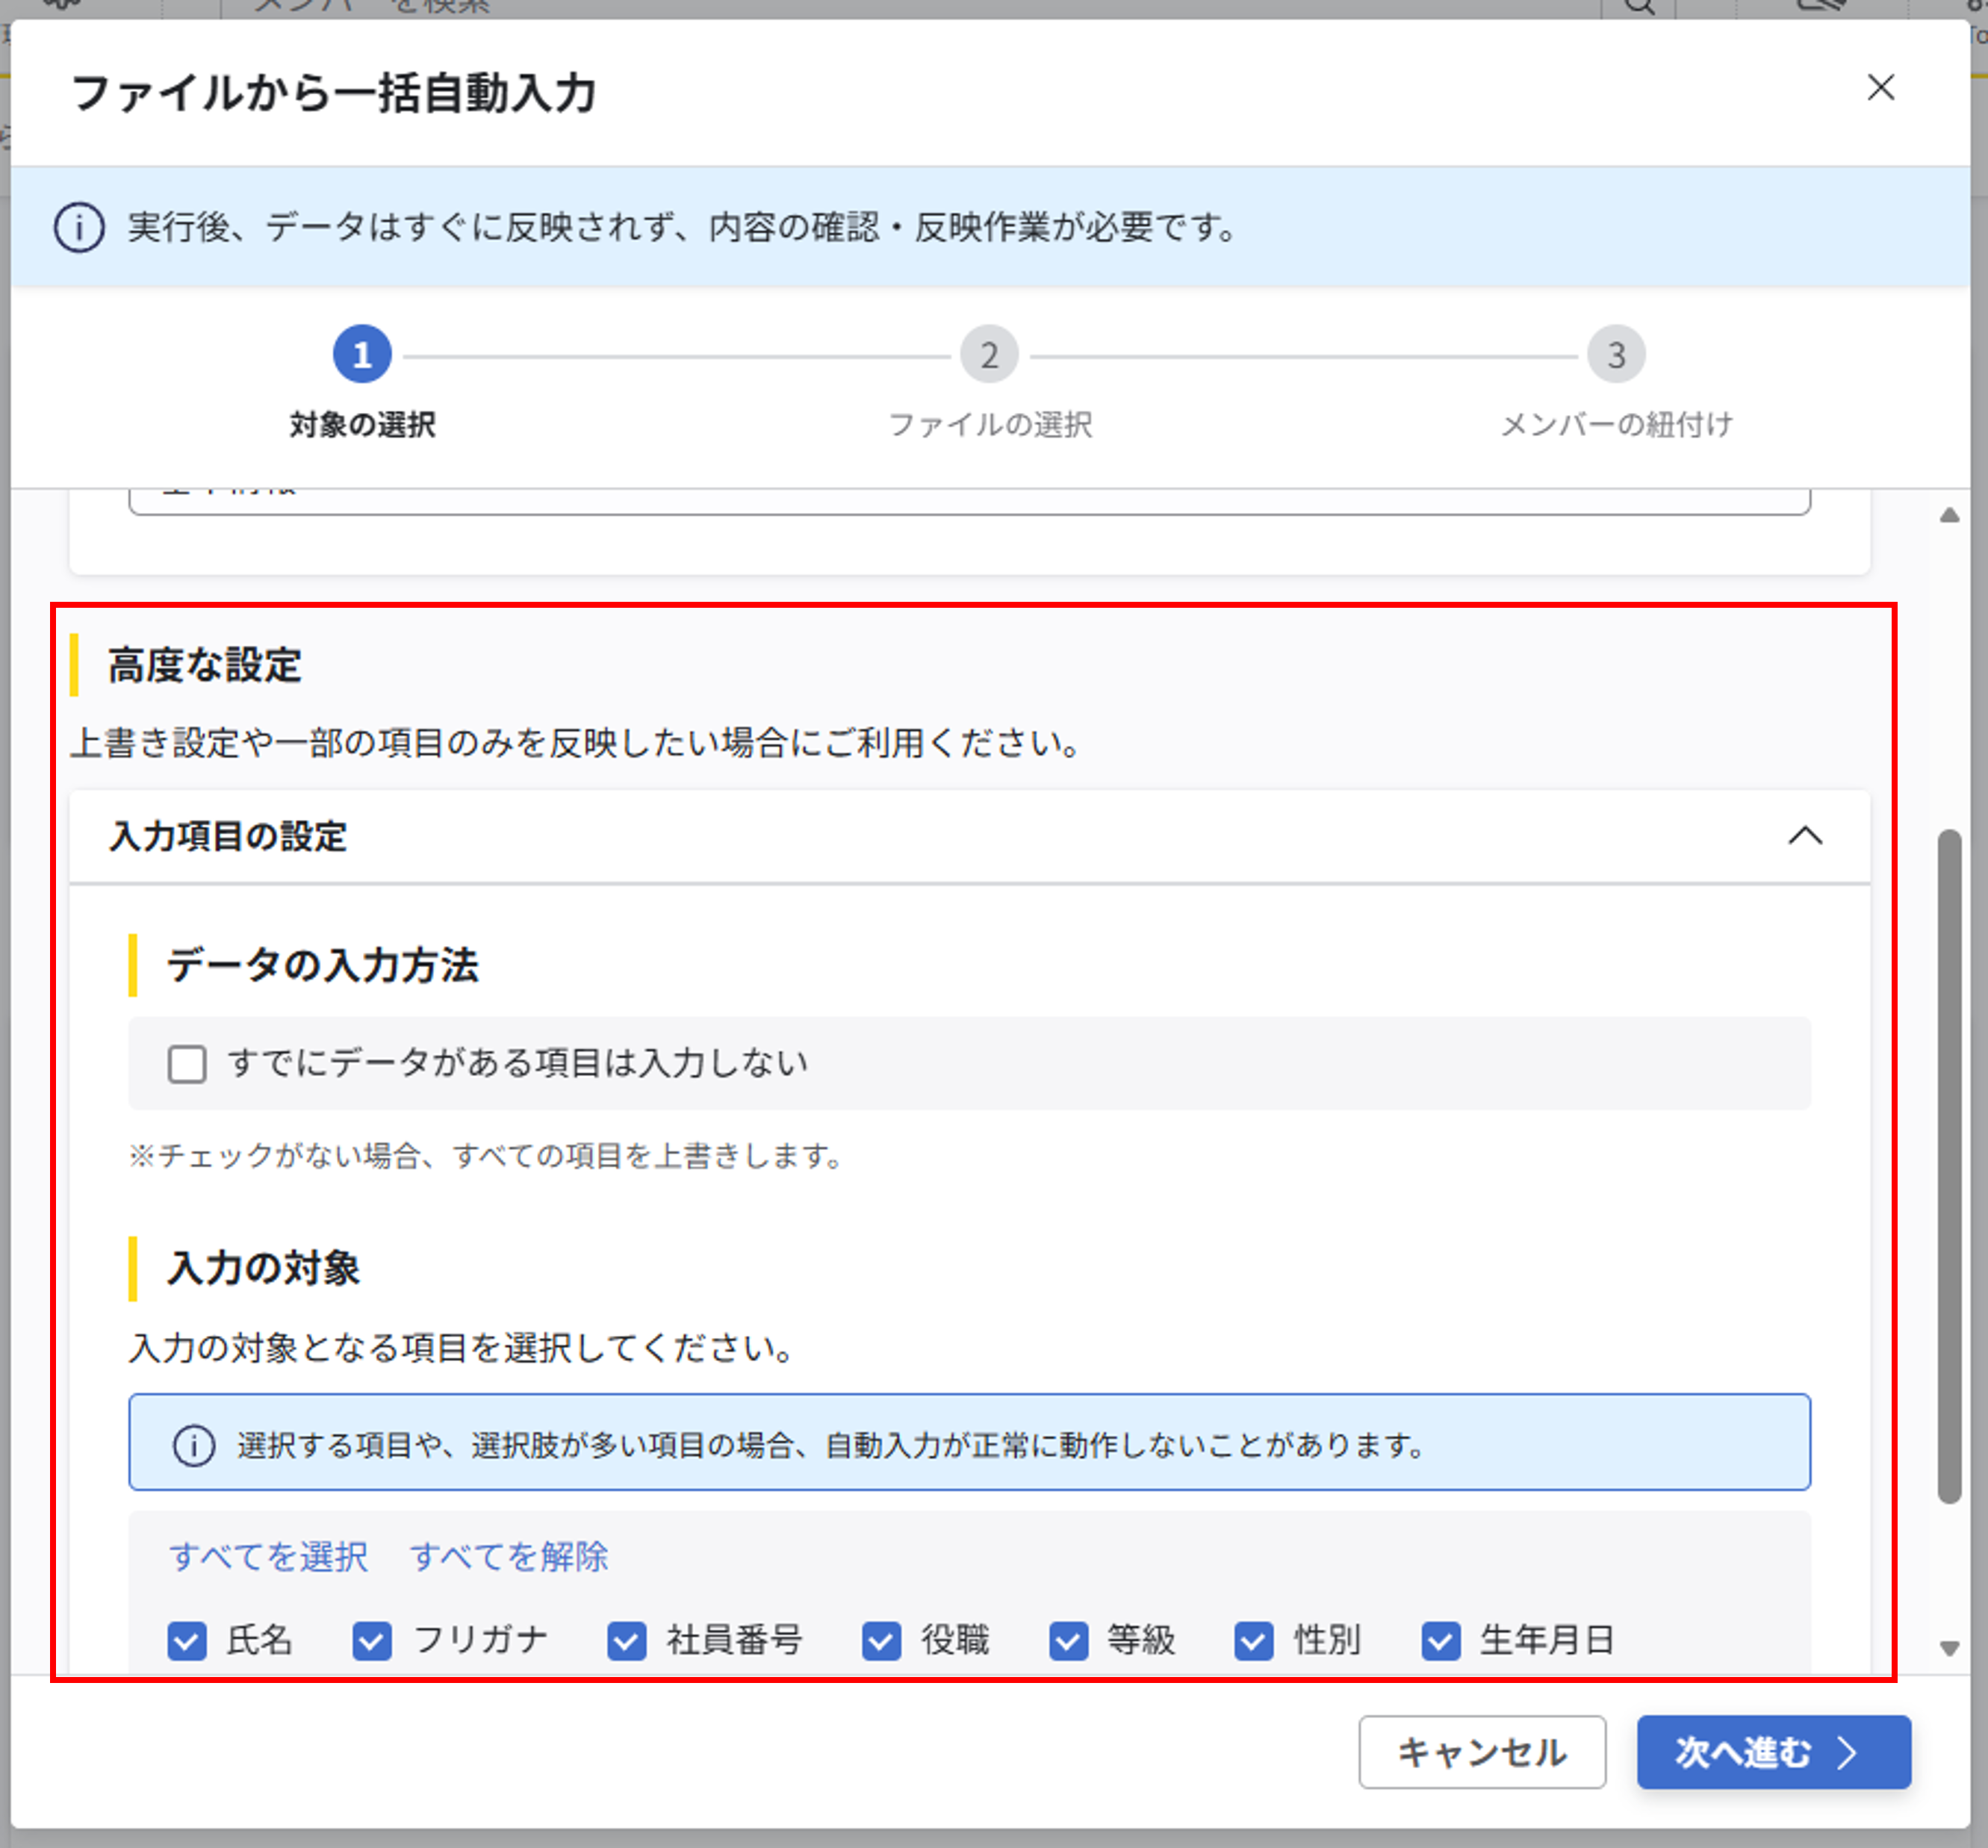Image resolution: width=1988 pixels, height=1848 pixels.
Task: Uncheck the 生年月日 checkbox
Action: click(x=1441, y=1641)
